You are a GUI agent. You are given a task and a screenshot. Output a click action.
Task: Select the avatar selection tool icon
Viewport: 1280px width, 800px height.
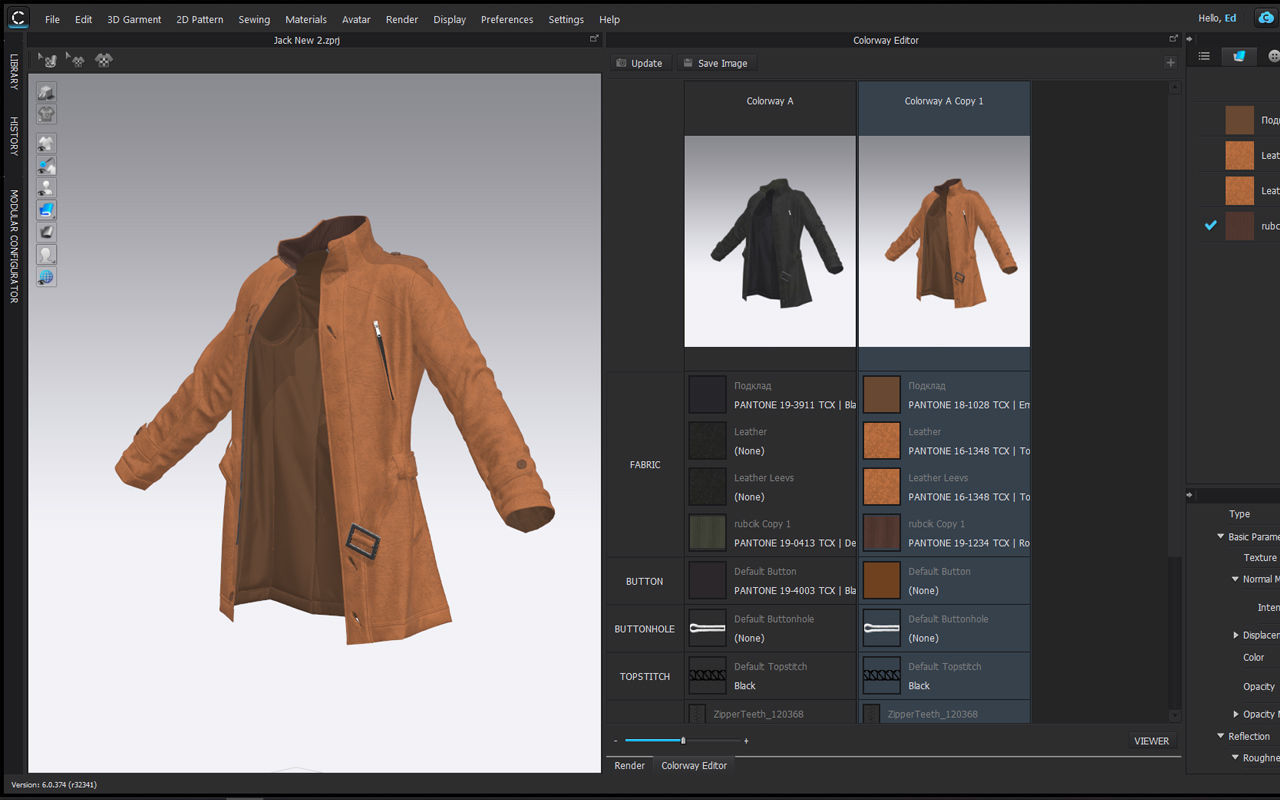[46, 60]
